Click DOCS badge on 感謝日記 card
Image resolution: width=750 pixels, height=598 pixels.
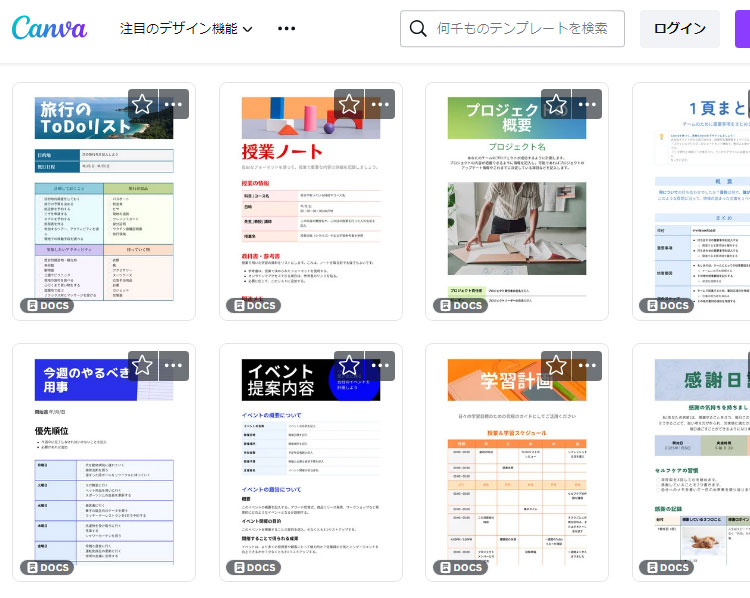[x=667, y=567]
